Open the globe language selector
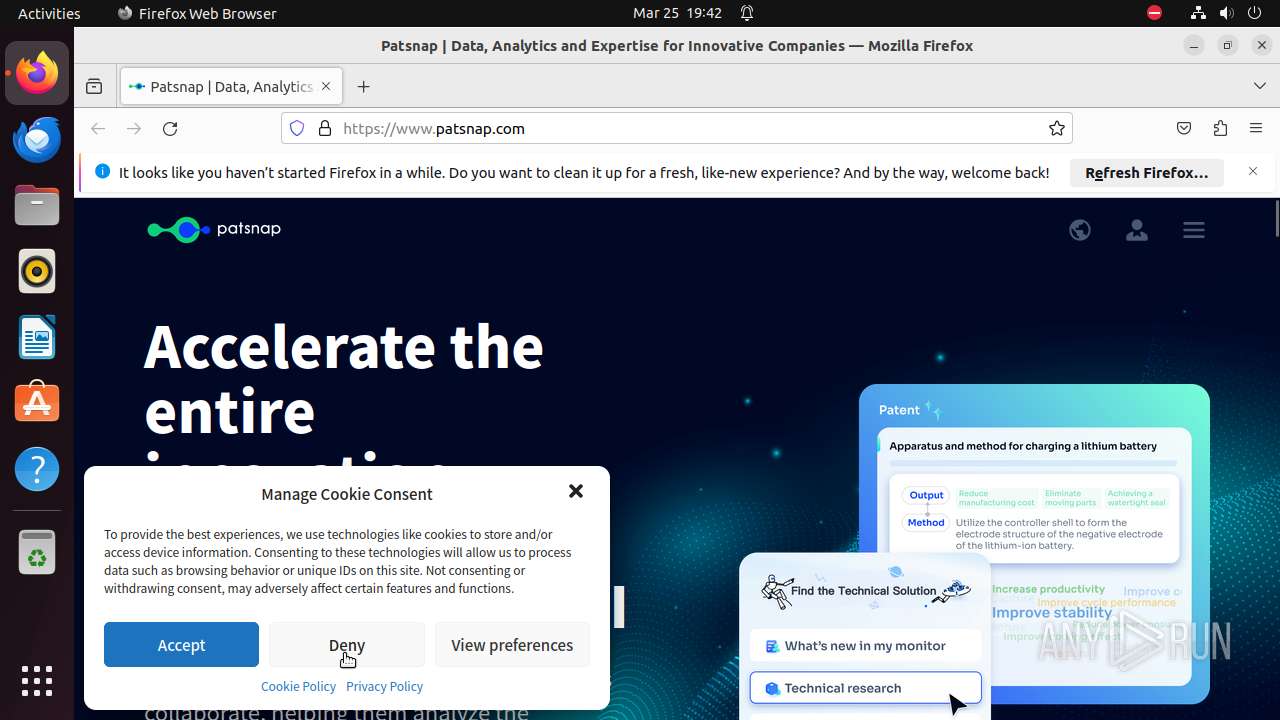The width and height of the screenshot is (1280, 720). 1080,230
